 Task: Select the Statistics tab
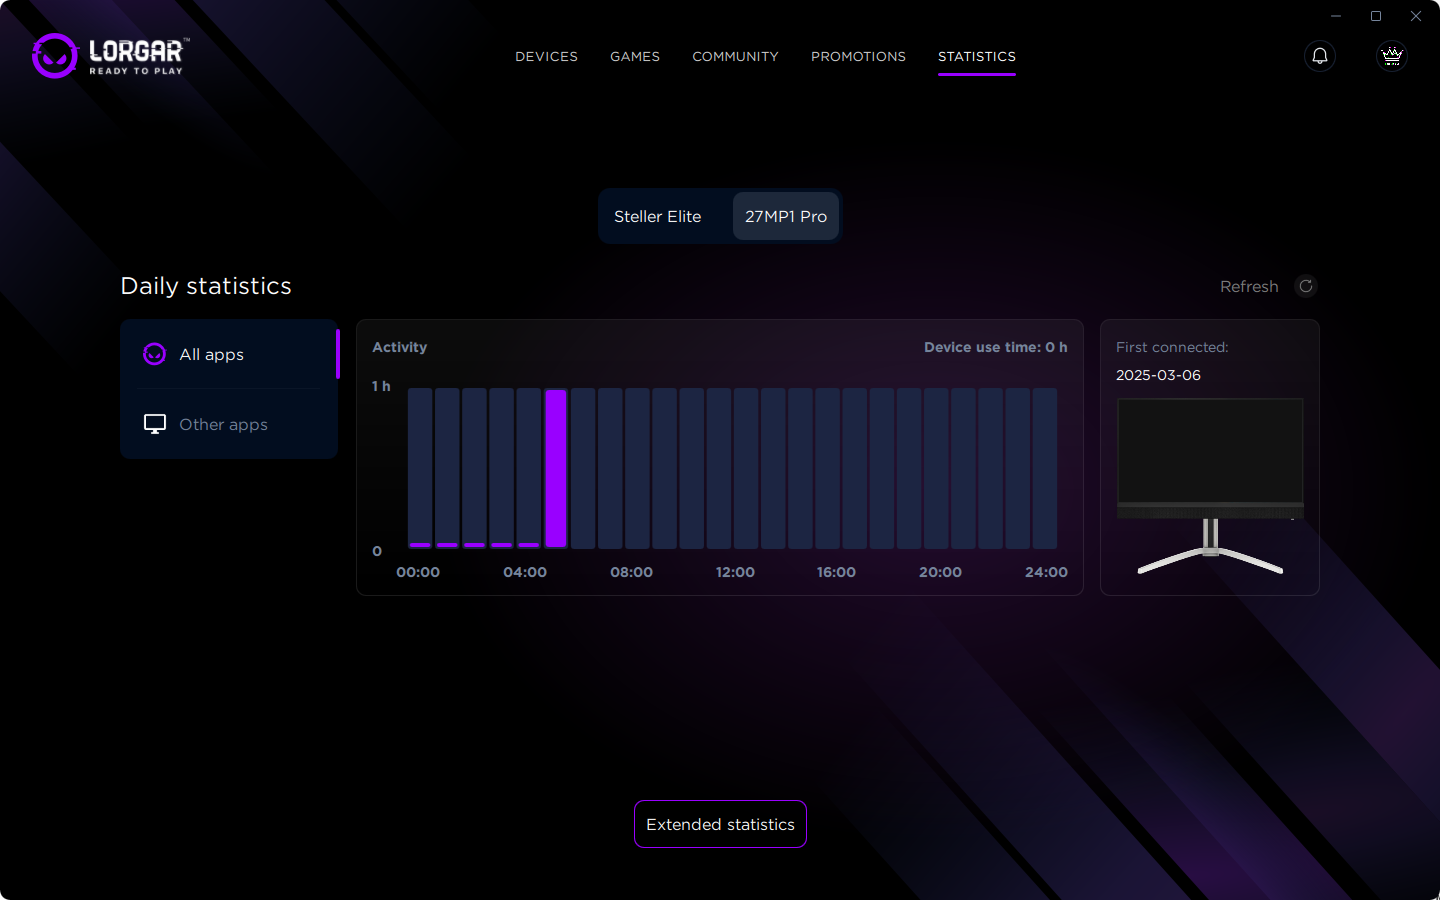[977, 56]
